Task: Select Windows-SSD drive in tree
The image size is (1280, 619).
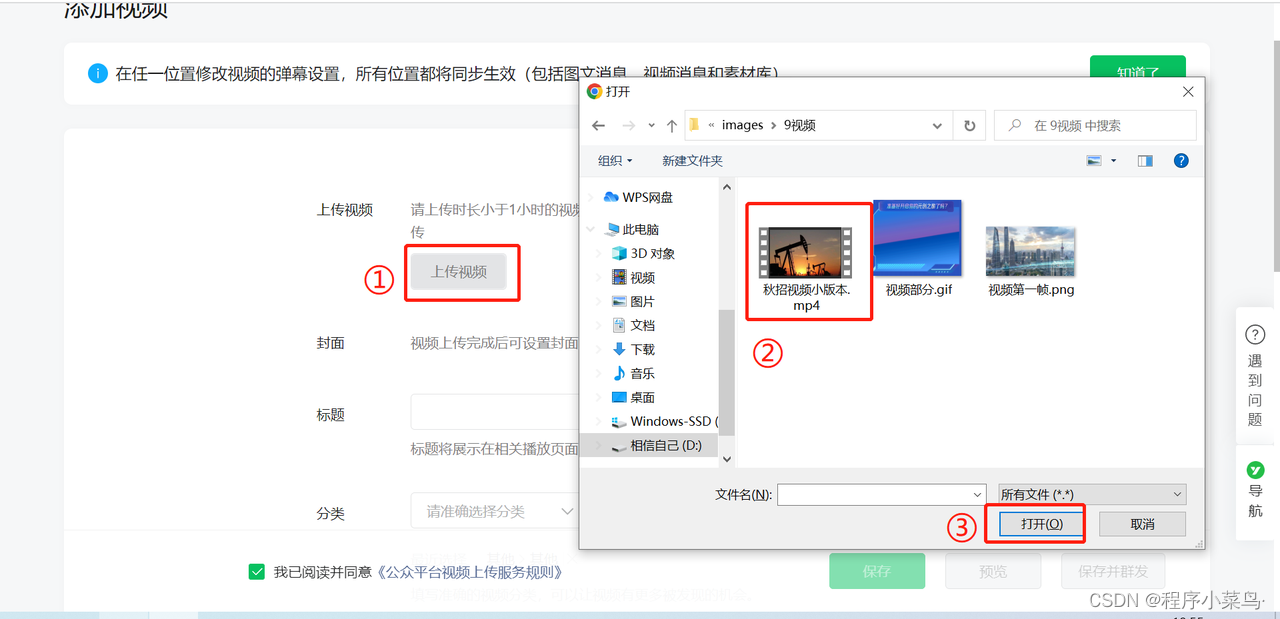Action: tap(665, 422)
